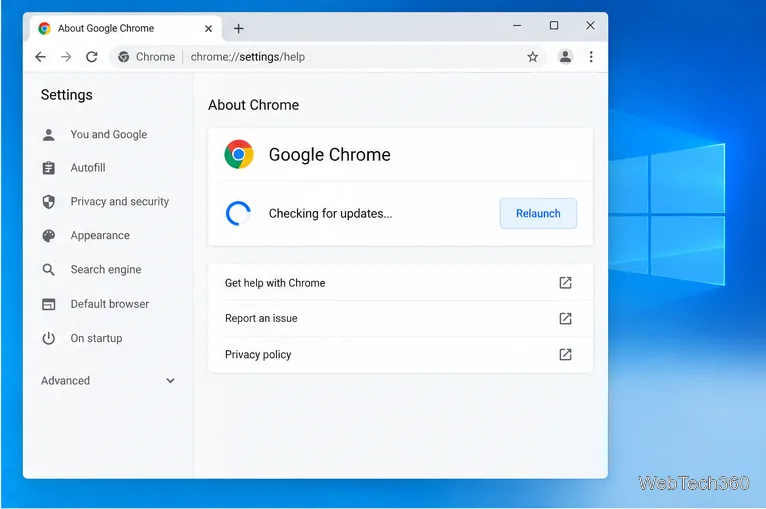Select the About Google Chrome tab

[126, 28]
